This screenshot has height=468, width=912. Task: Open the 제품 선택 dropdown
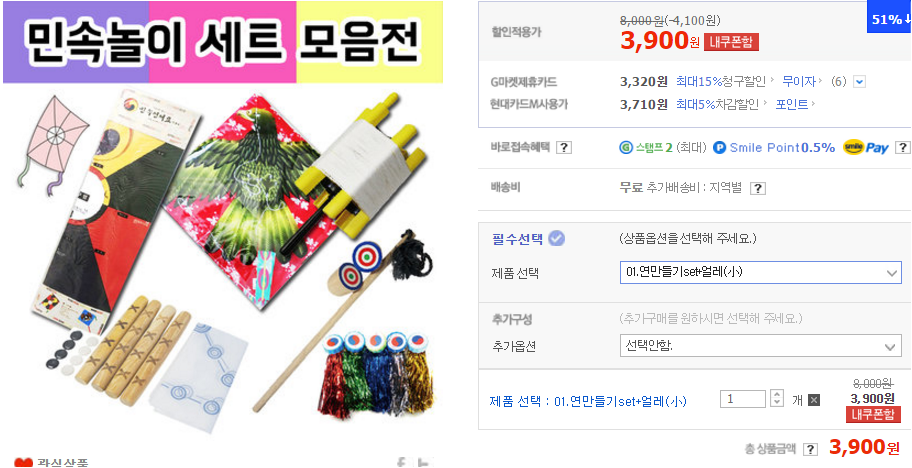tap(760, 272)
